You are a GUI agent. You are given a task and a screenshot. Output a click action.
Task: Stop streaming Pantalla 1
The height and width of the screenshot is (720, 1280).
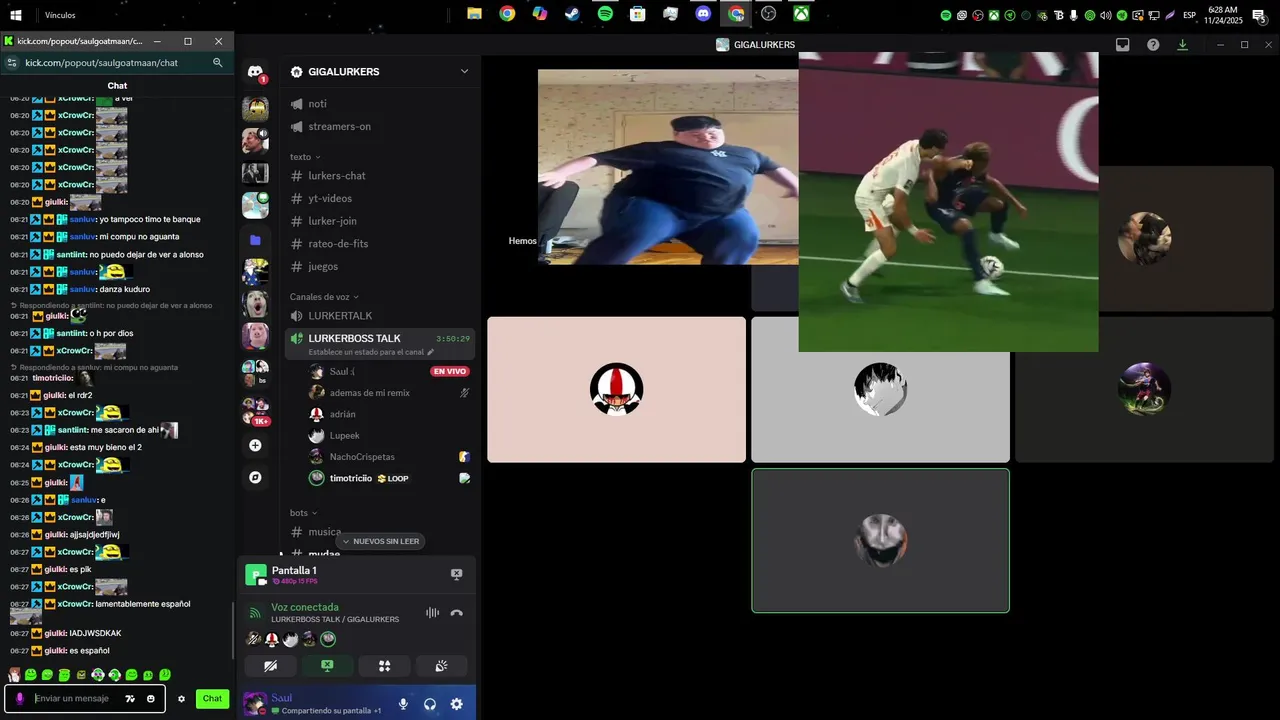[x=456, y=574]
